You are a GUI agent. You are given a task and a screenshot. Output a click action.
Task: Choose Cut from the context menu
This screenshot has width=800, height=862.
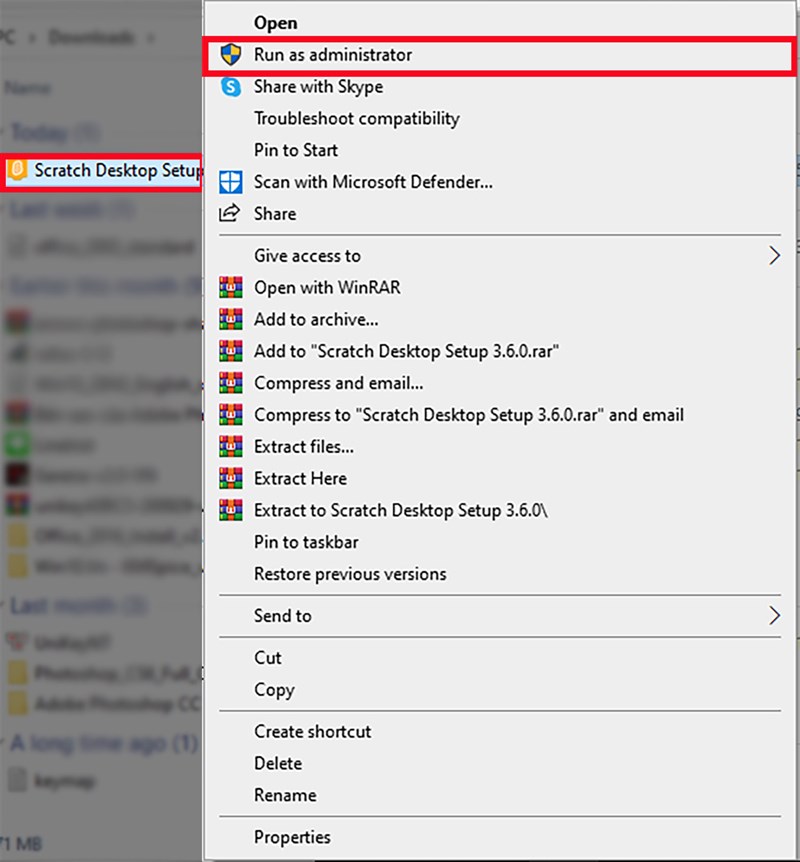coord(499,658)
